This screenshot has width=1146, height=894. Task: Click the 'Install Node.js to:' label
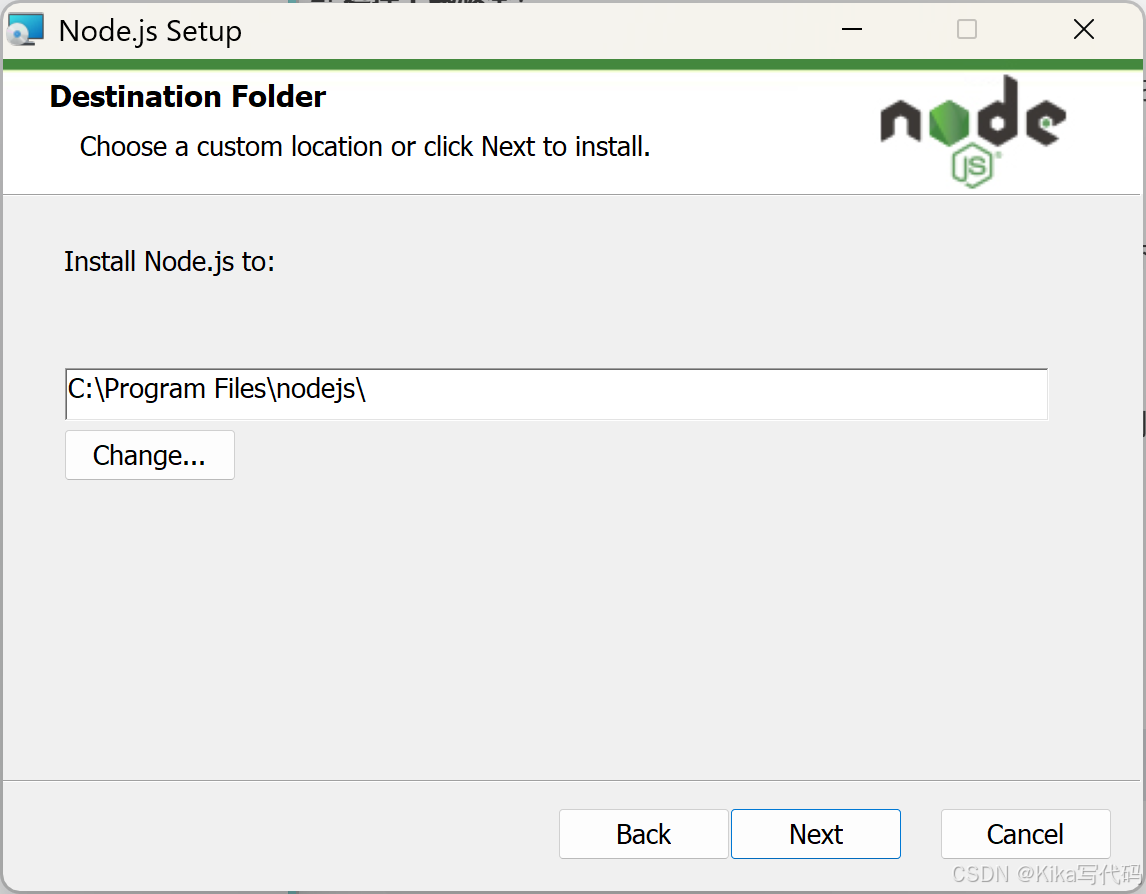(x=170, y=262)
